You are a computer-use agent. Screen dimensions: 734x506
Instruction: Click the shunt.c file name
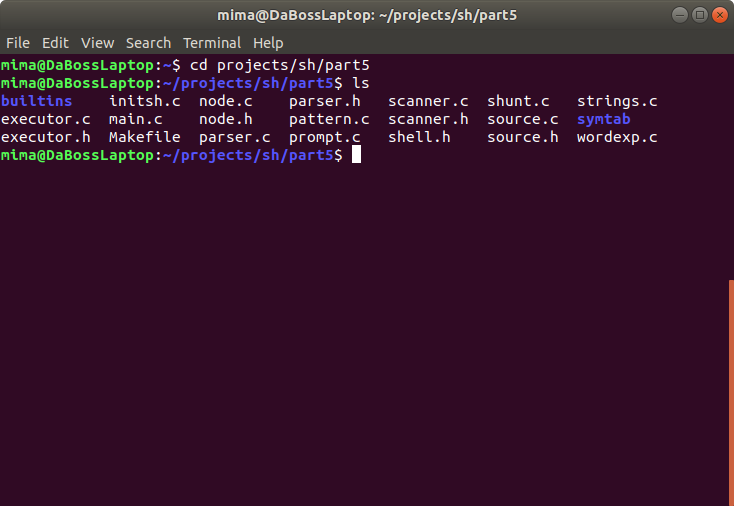click(x=518, y=101)
